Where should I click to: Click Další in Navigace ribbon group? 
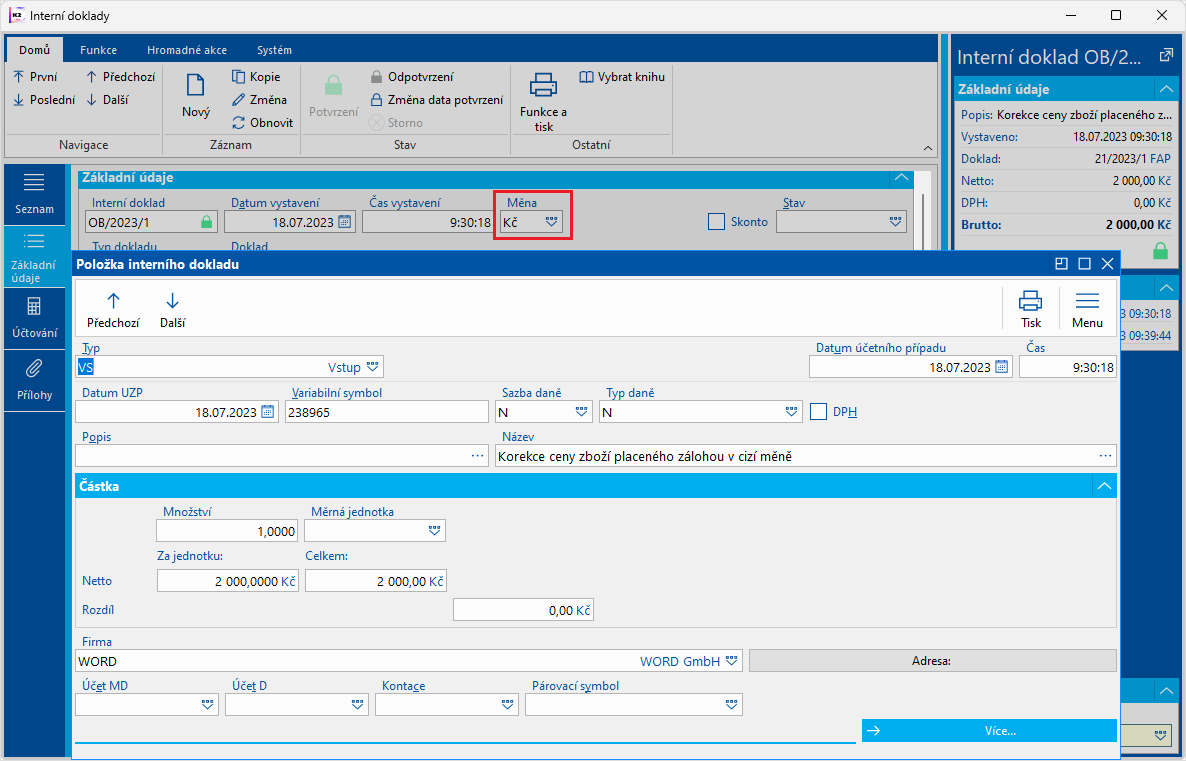[107, 99]
